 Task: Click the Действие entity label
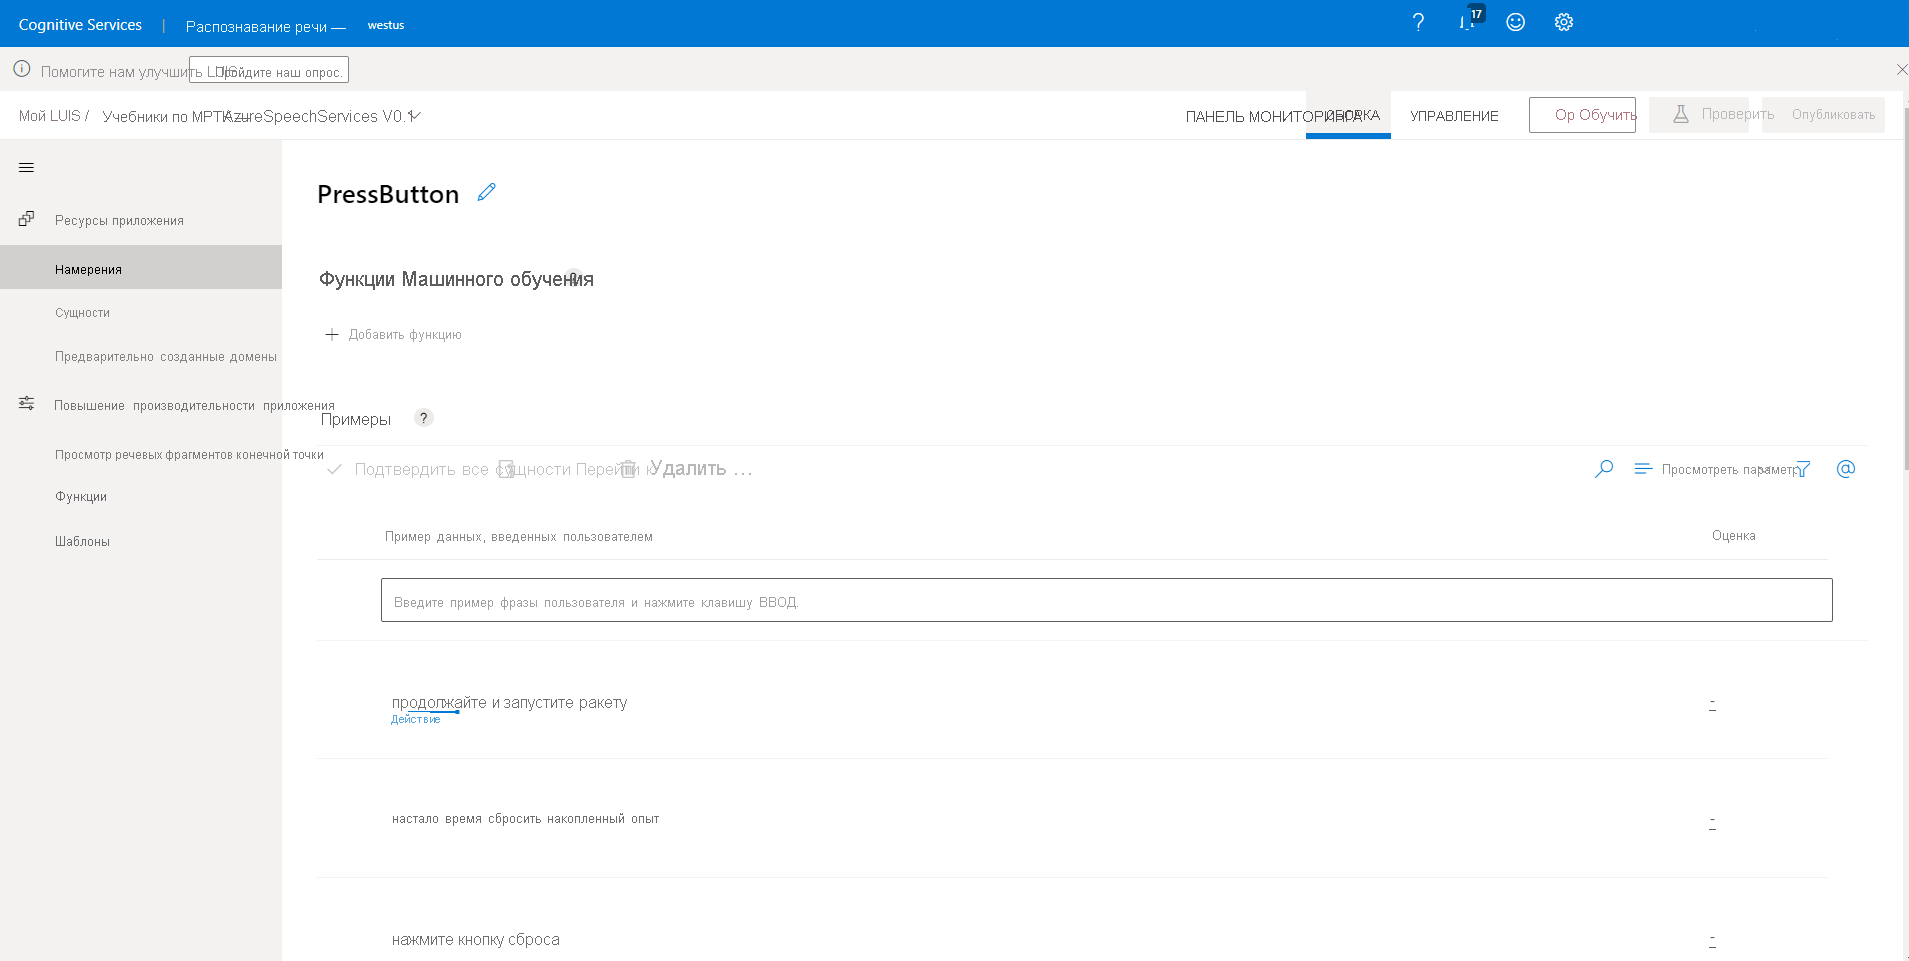(x=415, y=720)
